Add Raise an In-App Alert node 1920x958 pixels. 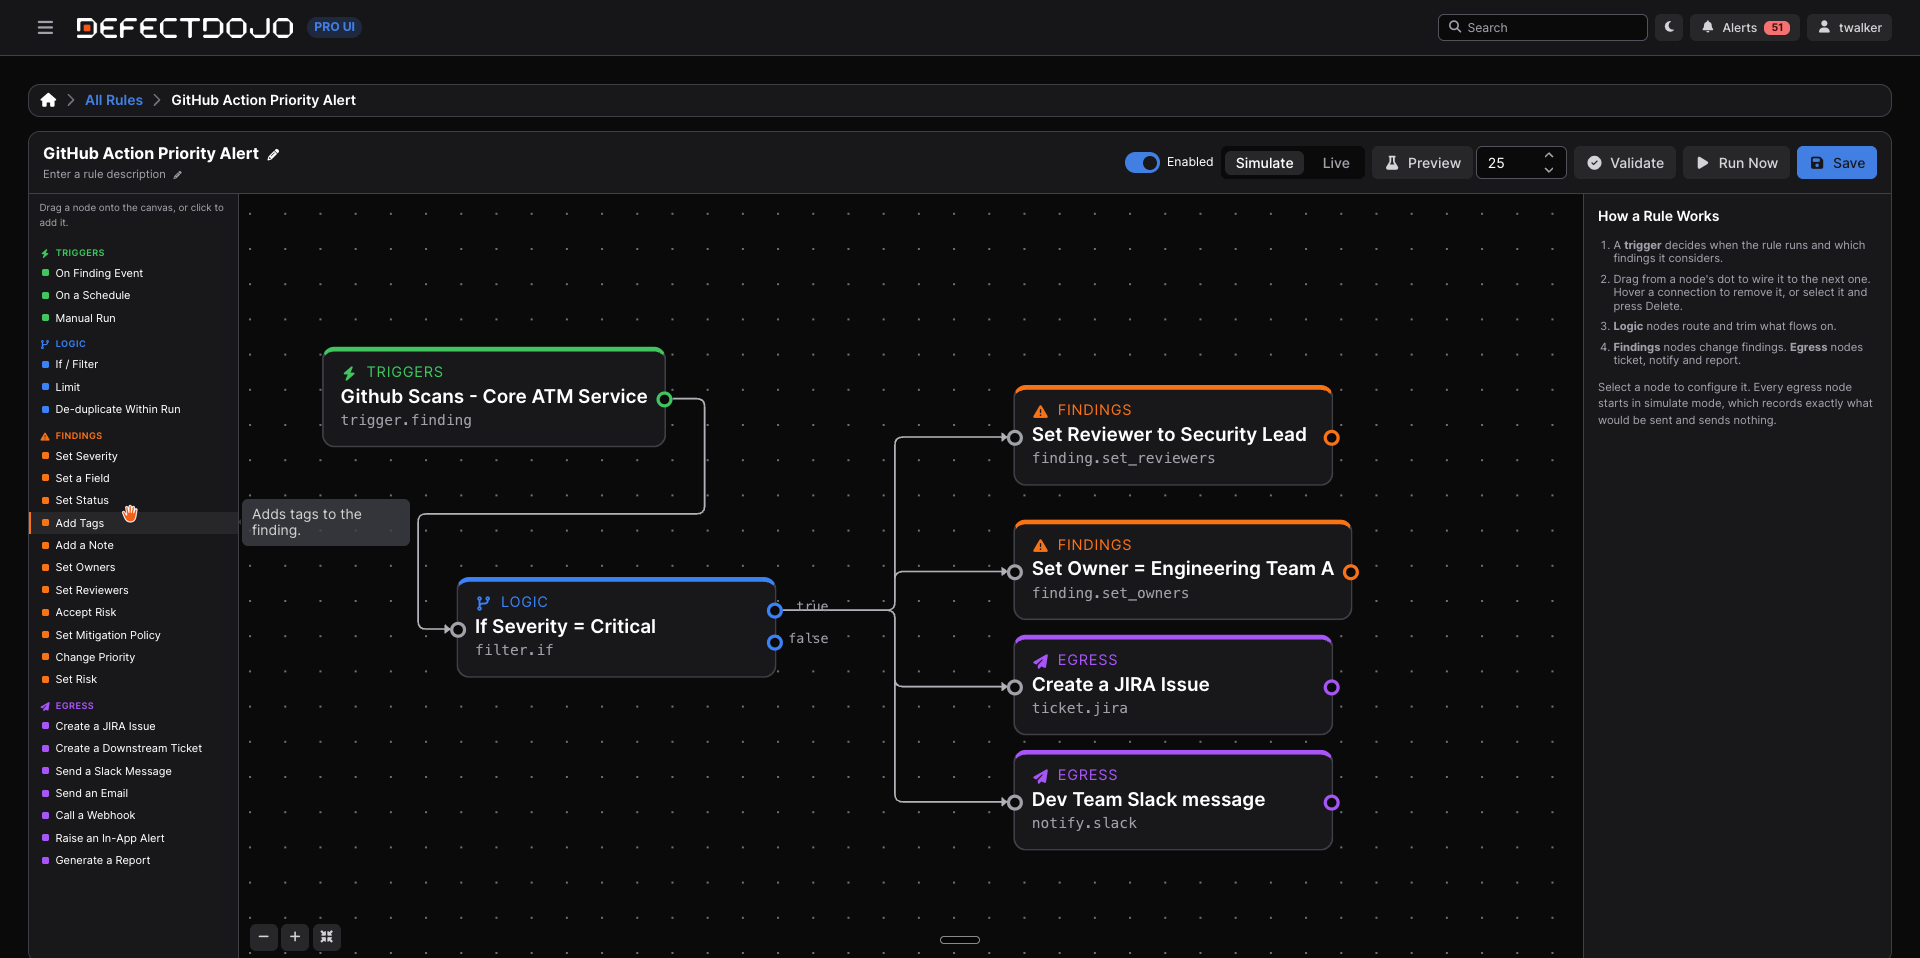134,838
